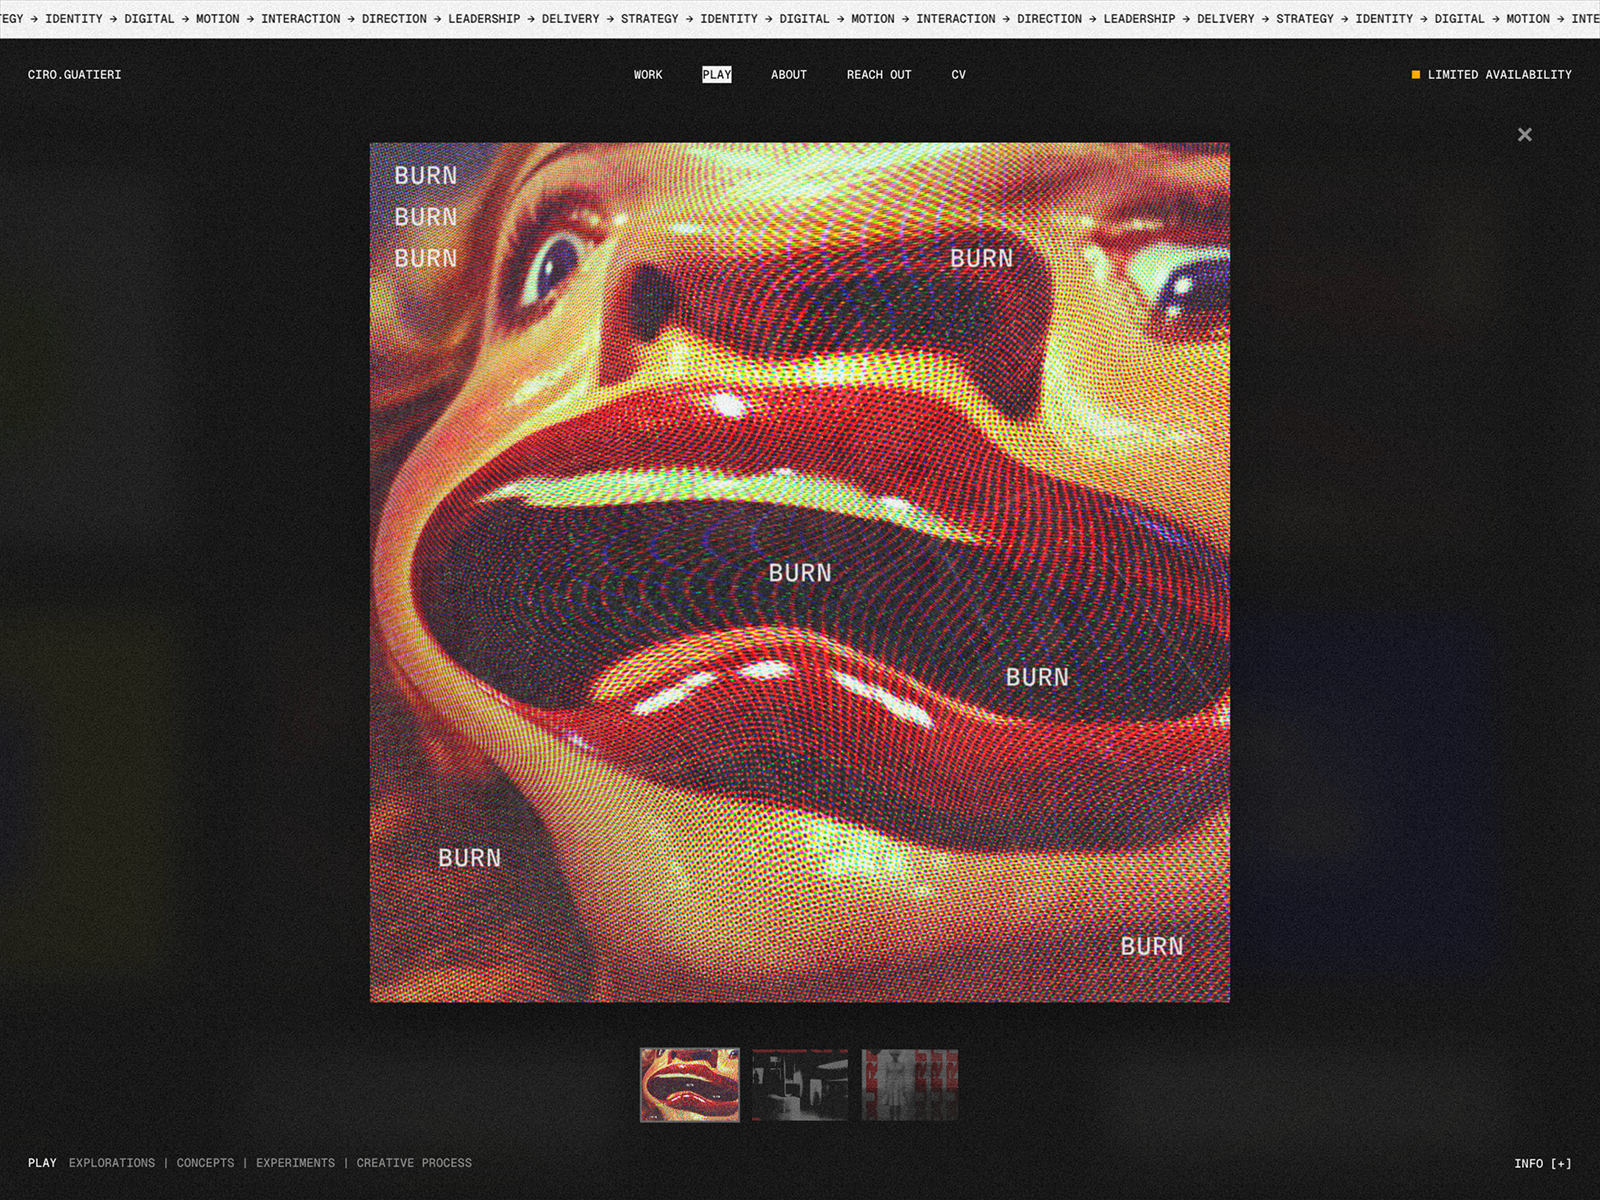Open the WORK section
1600x1200 pixels.
coord(647,74)
